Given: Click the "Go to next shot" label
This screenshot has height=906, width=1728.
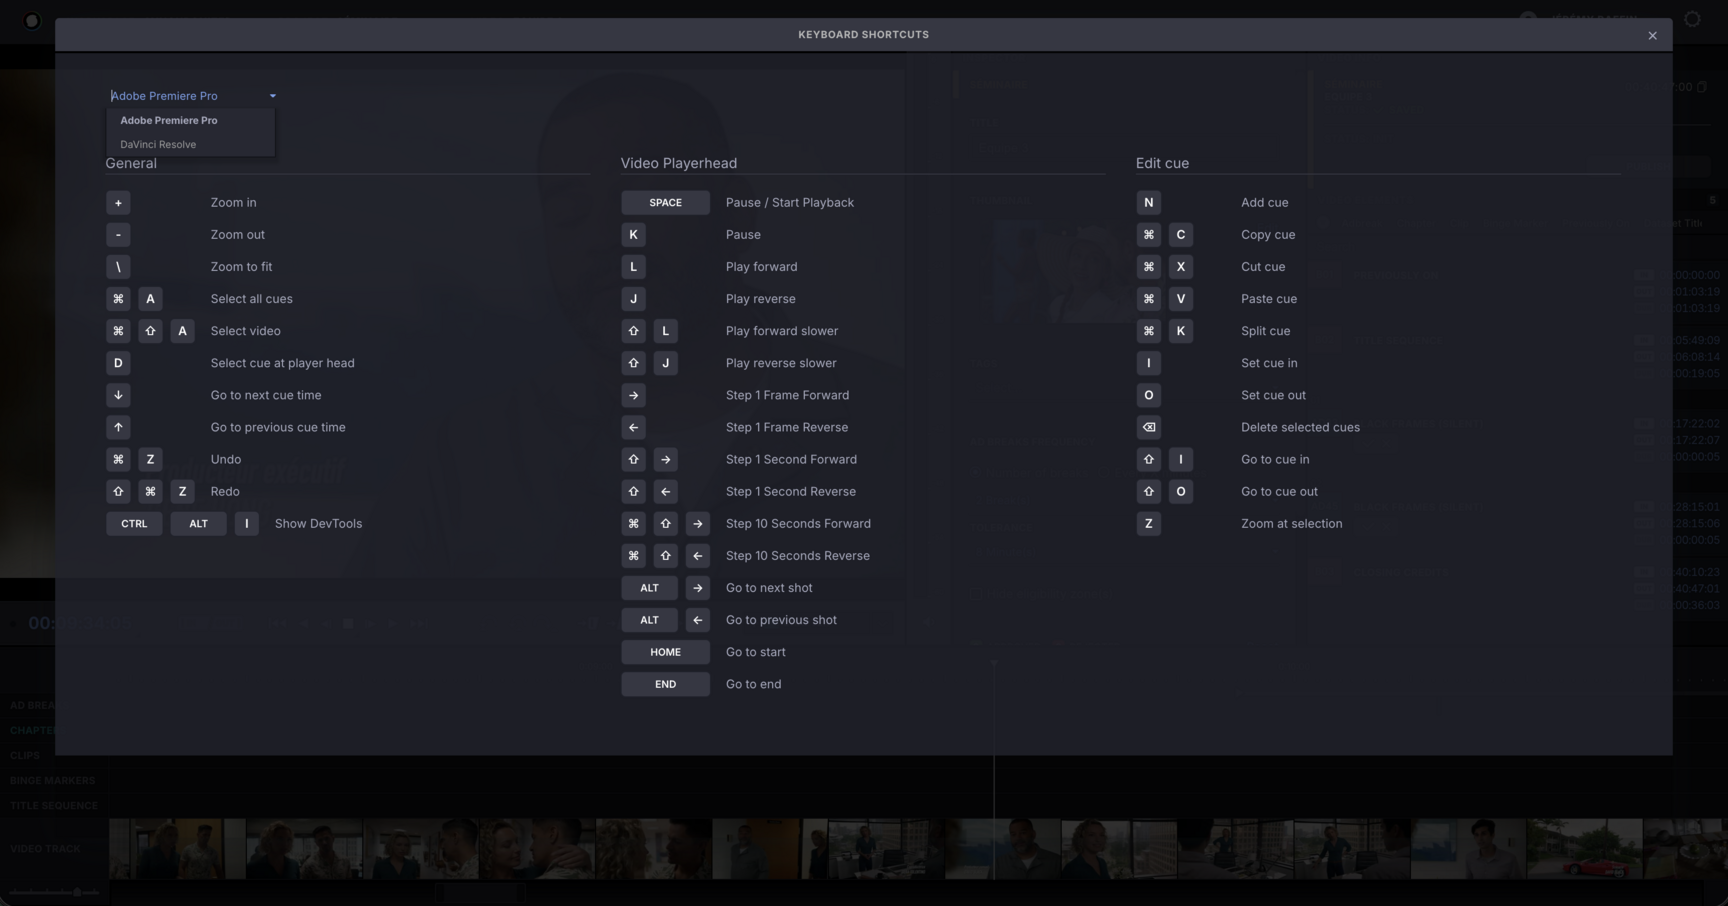Looking at the screenshot, I should tap(769, 588).
